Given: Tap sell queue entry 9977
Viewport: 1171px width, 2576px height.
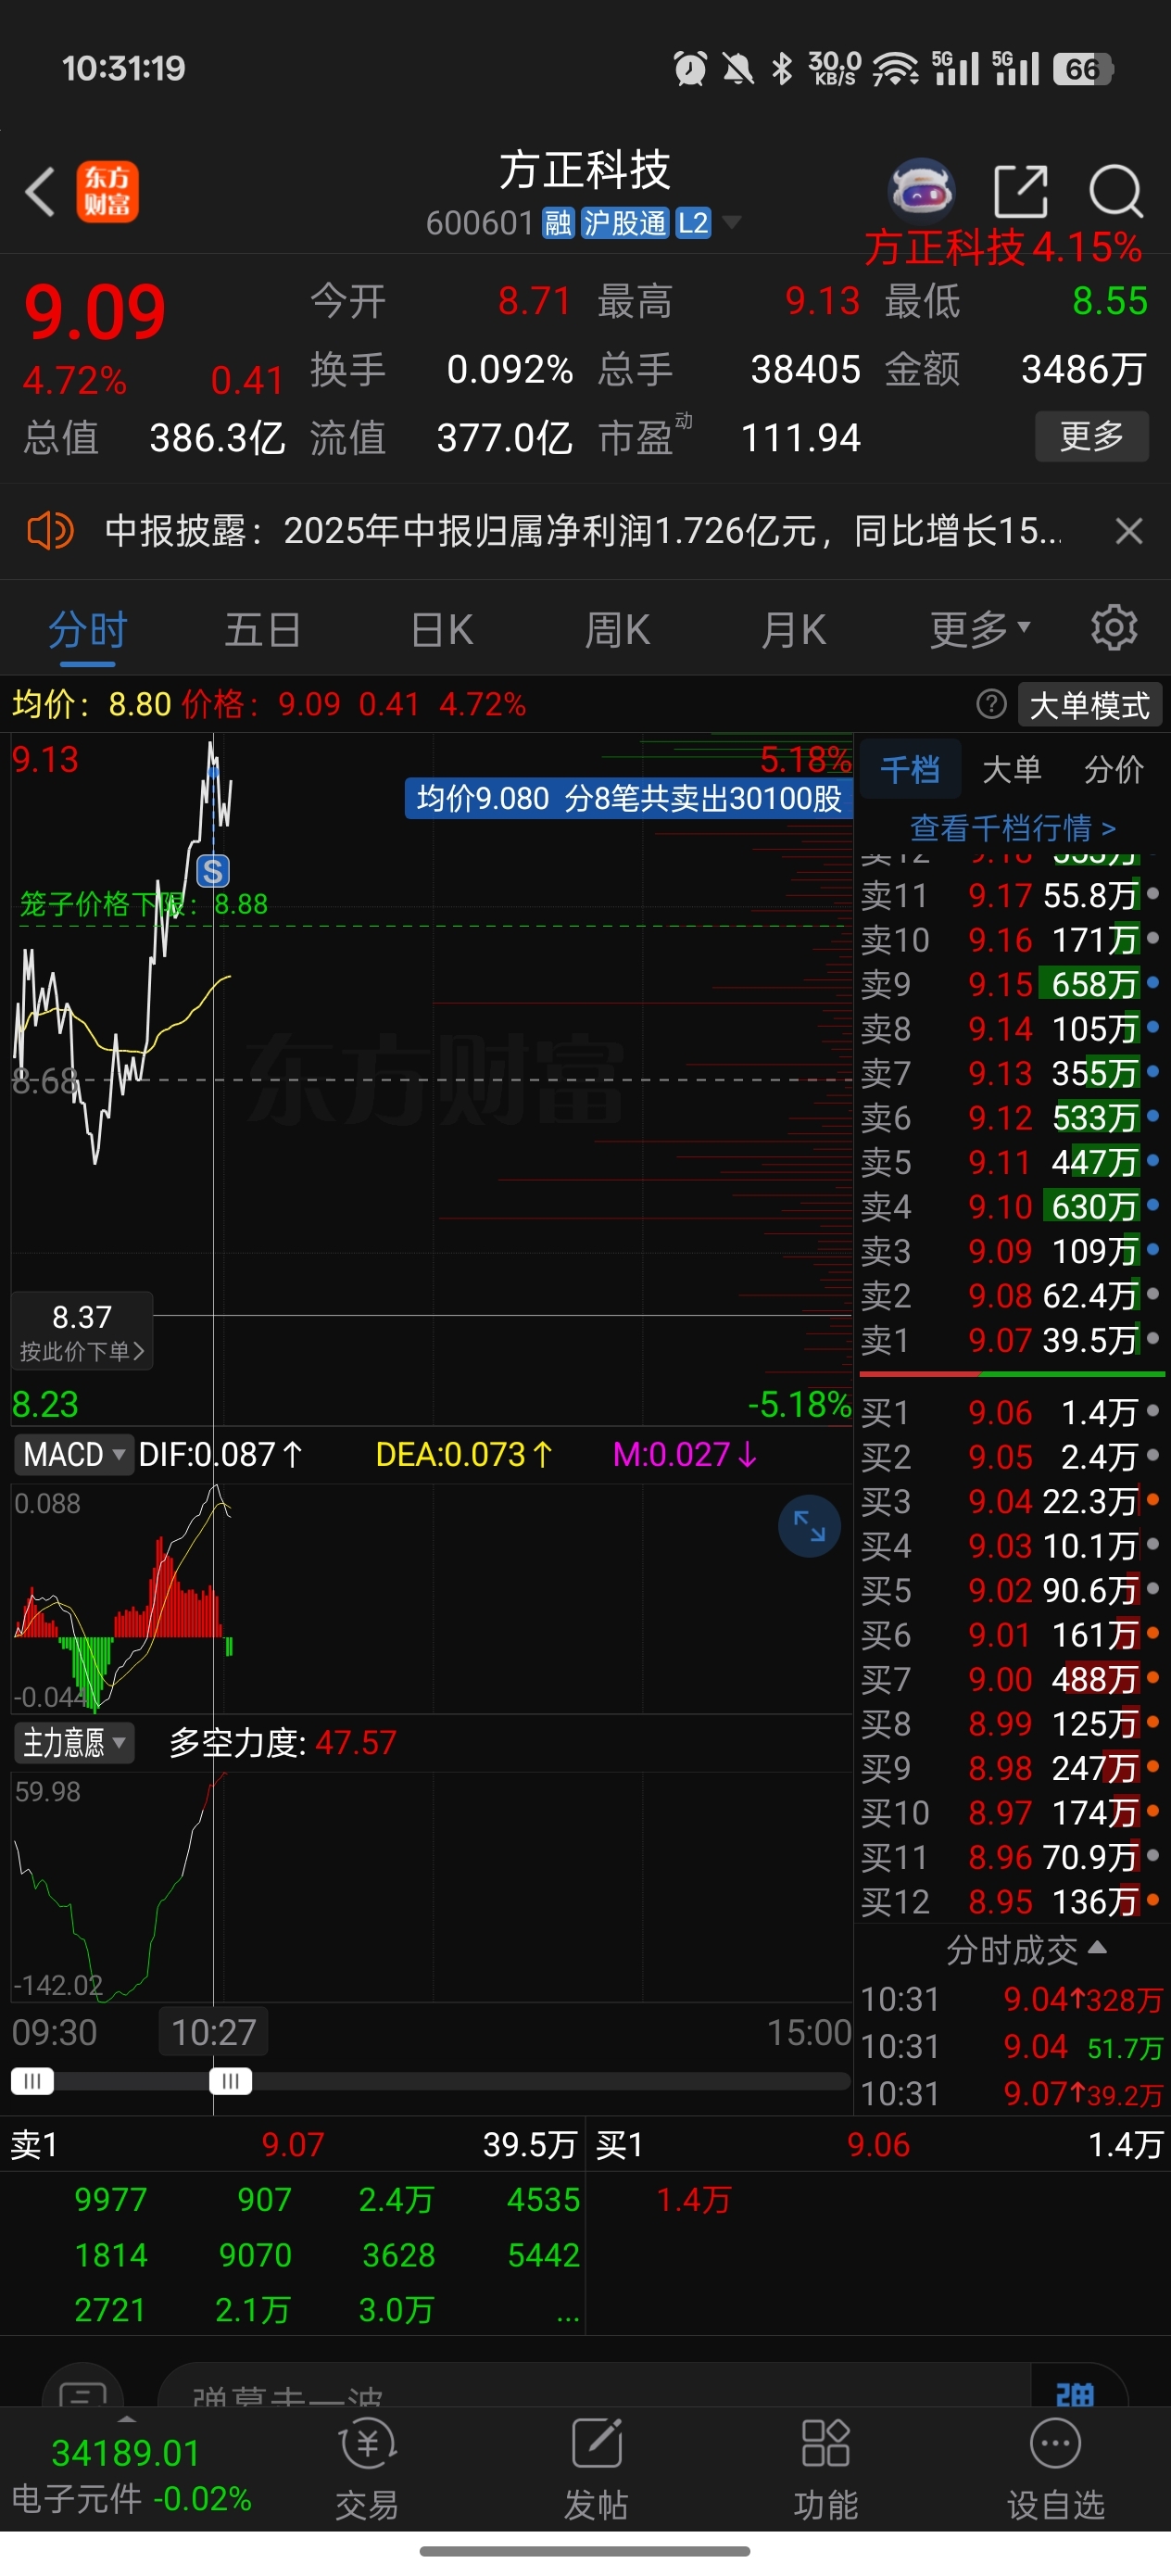Looking at the screenshot, I should 110,2199.
